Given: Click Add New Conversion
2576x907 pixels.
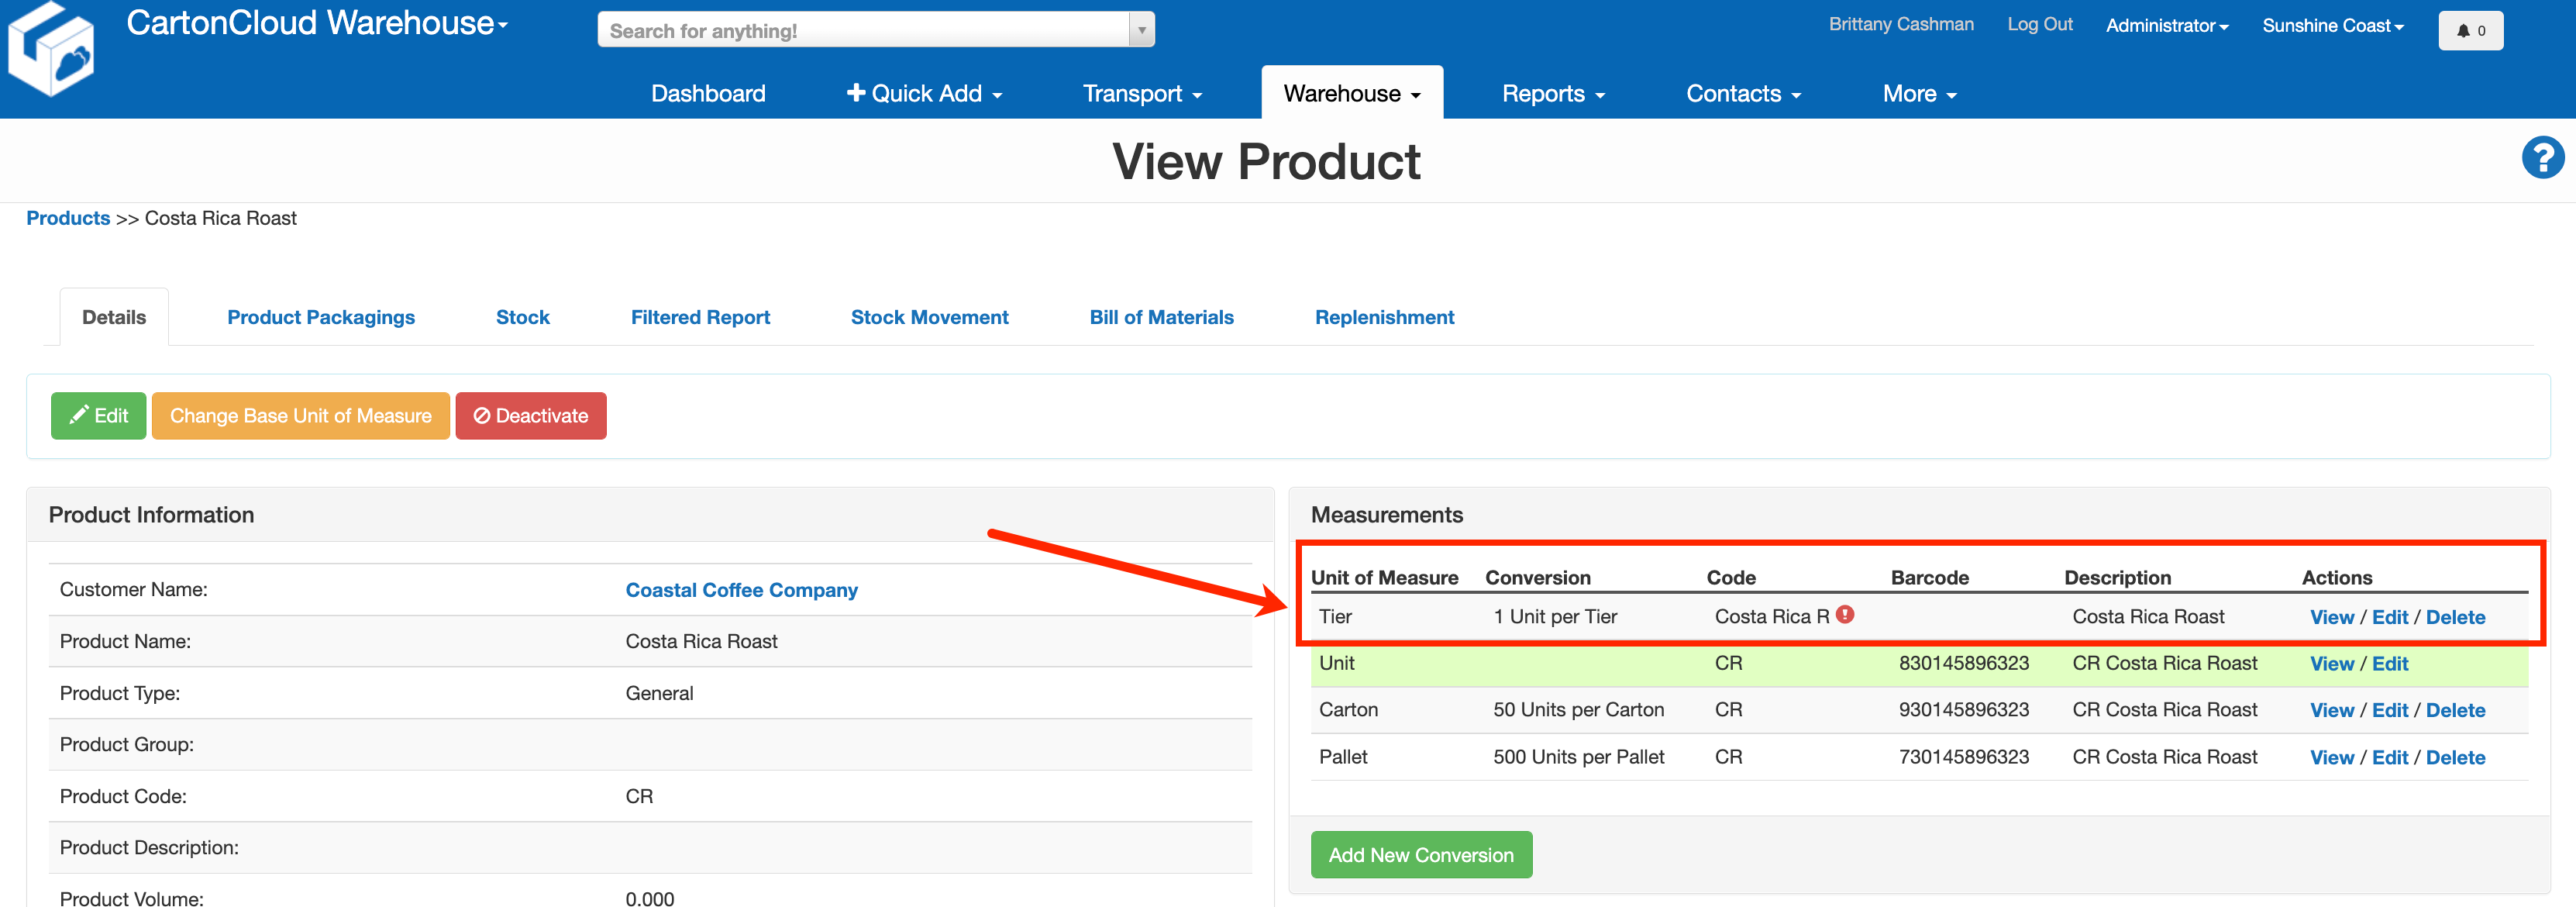Looking at the screenshot, I should coord(1421,854).
